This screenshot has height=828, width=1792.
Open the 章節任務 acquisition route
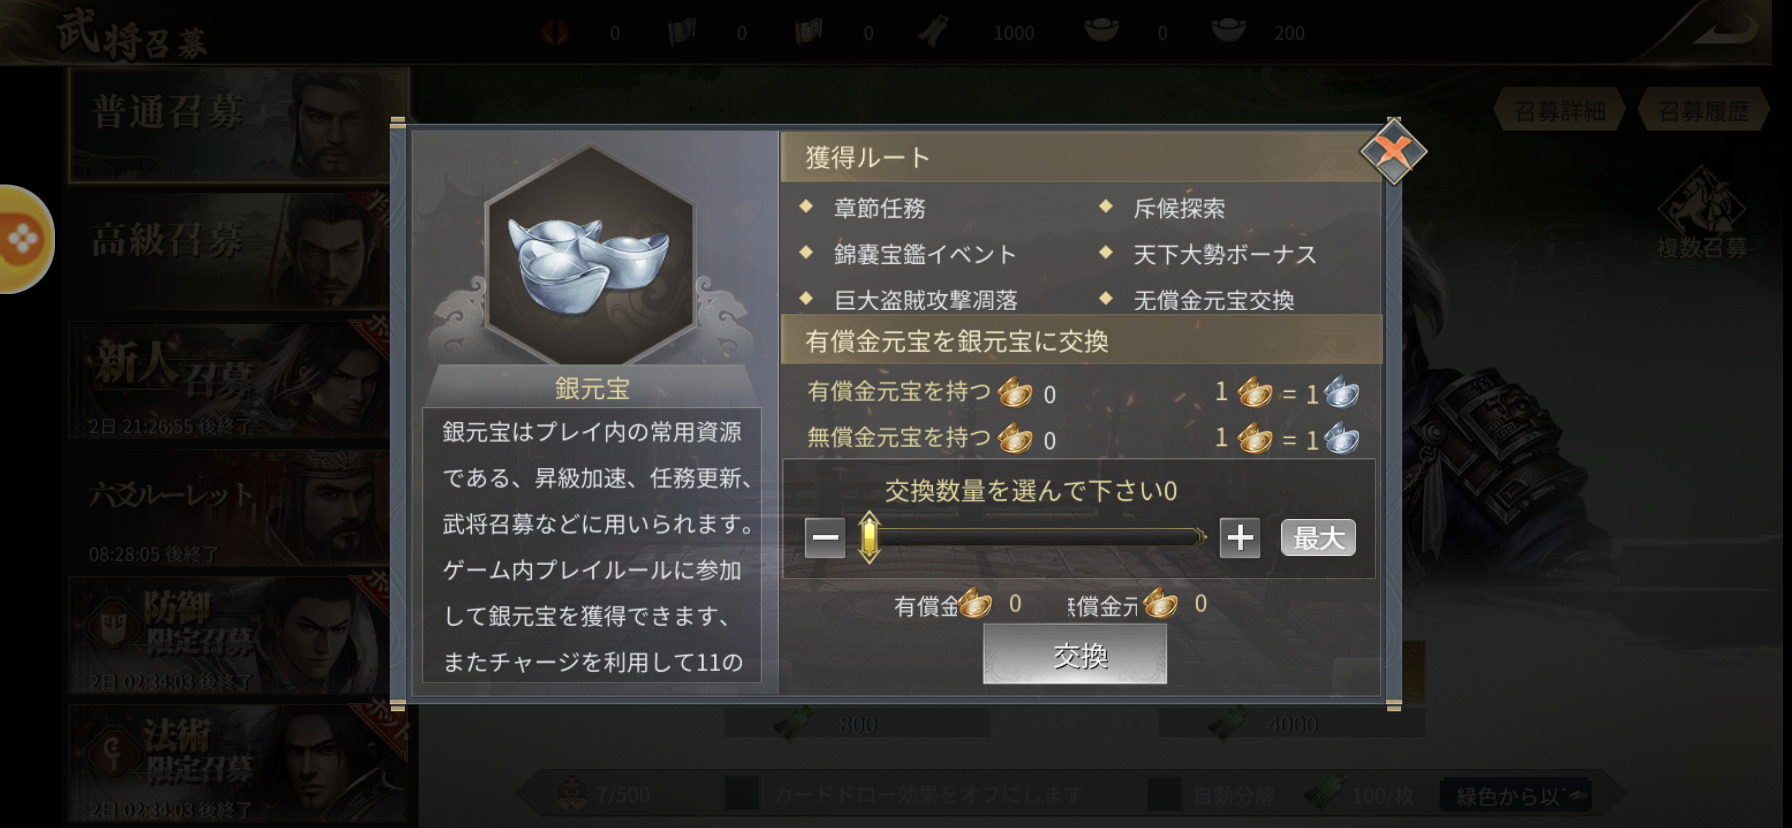pyautogui.click(x=879, y=208)
